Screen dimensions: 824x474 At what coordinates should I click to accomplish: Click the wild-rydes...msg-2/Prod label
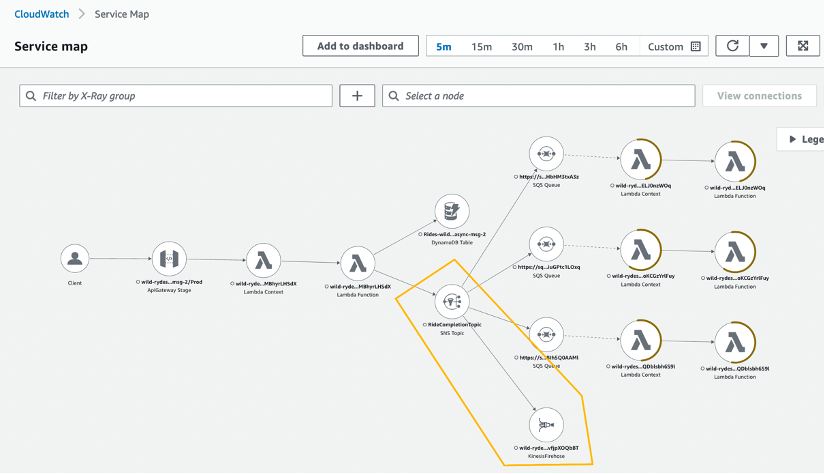[171, 282]
